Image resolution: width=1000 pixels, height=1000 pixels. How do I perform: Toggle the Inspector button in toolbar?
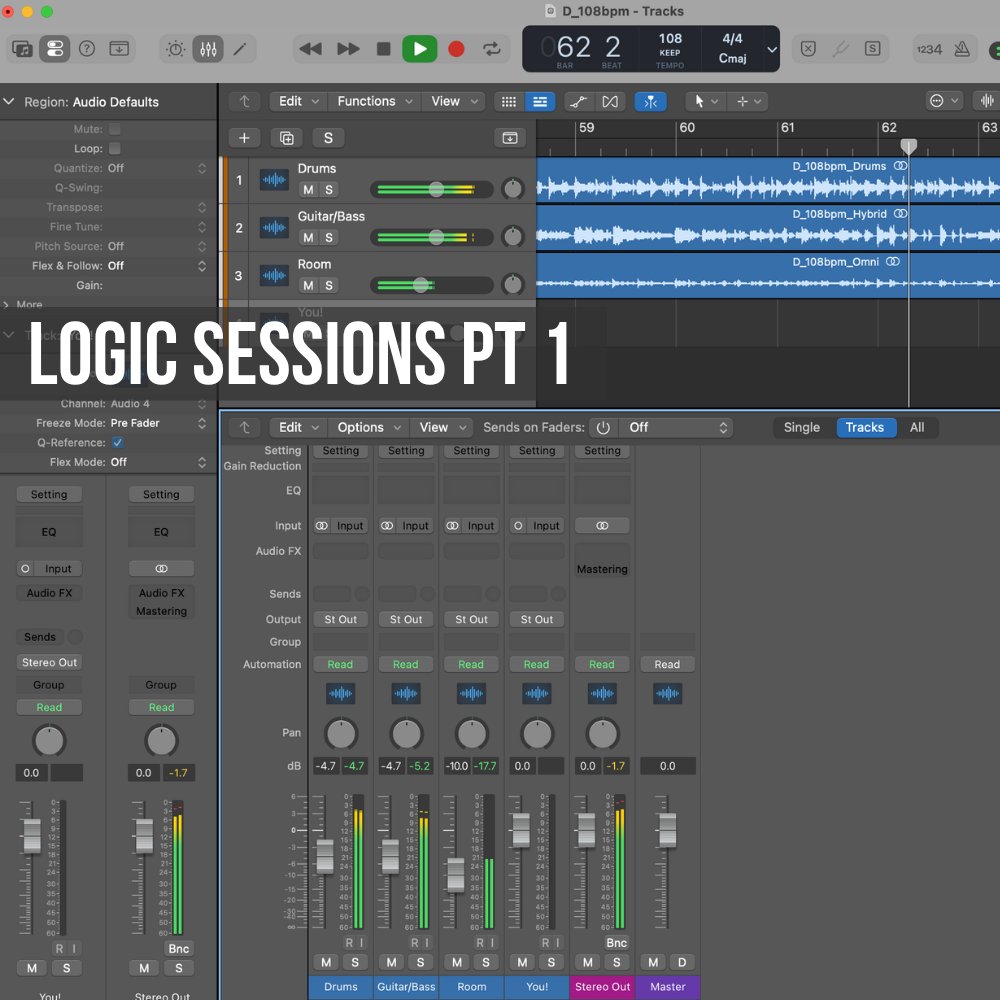(x=55, y=49)
